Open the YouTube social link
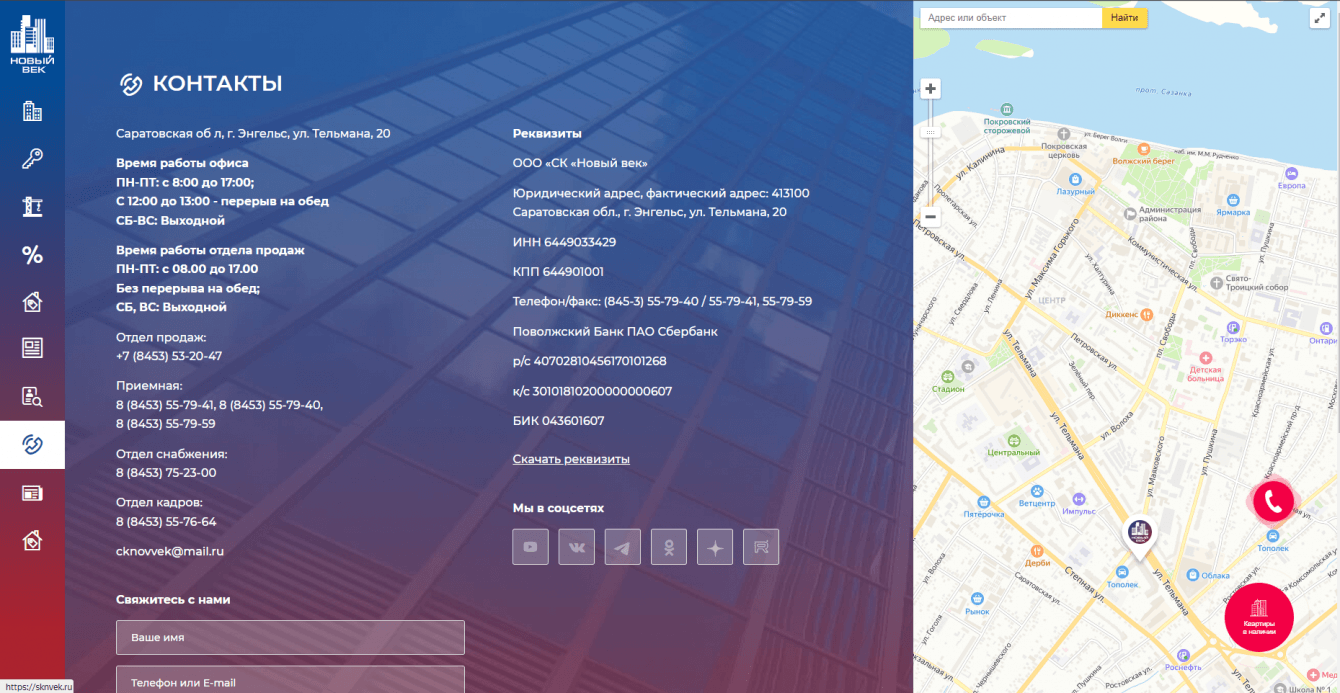Screen dimensions: 1340x693 [x=530, y=547]
